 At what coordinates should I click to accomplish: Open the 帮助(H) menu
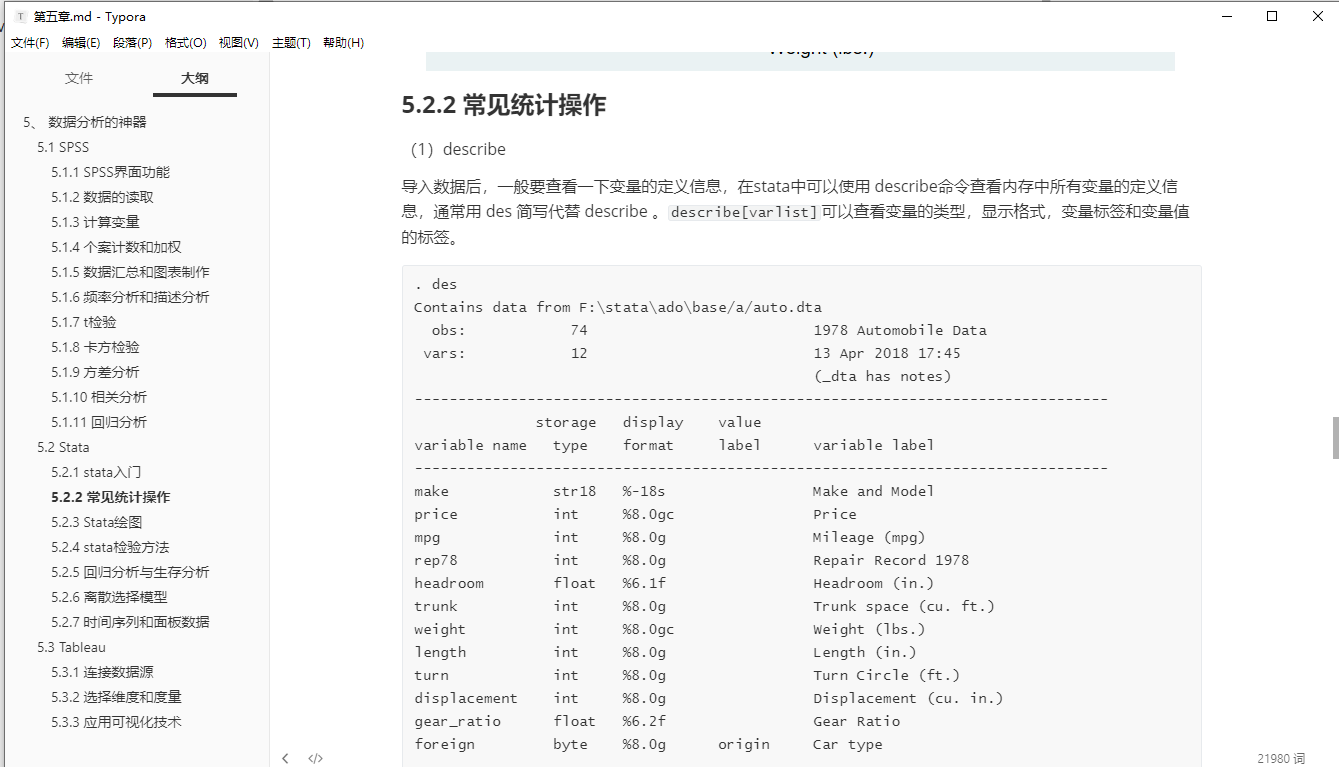pos(344,43)
